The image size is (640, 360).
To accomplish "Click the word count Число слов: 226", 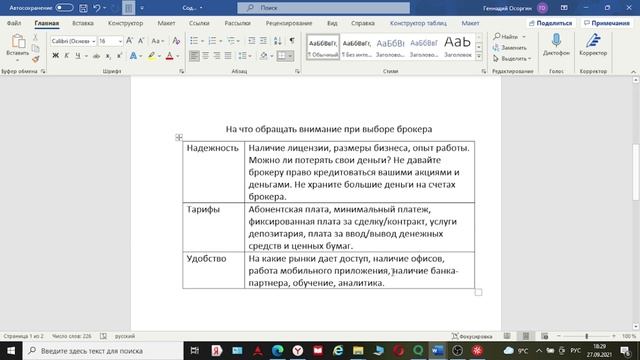I will coord(71,336).
